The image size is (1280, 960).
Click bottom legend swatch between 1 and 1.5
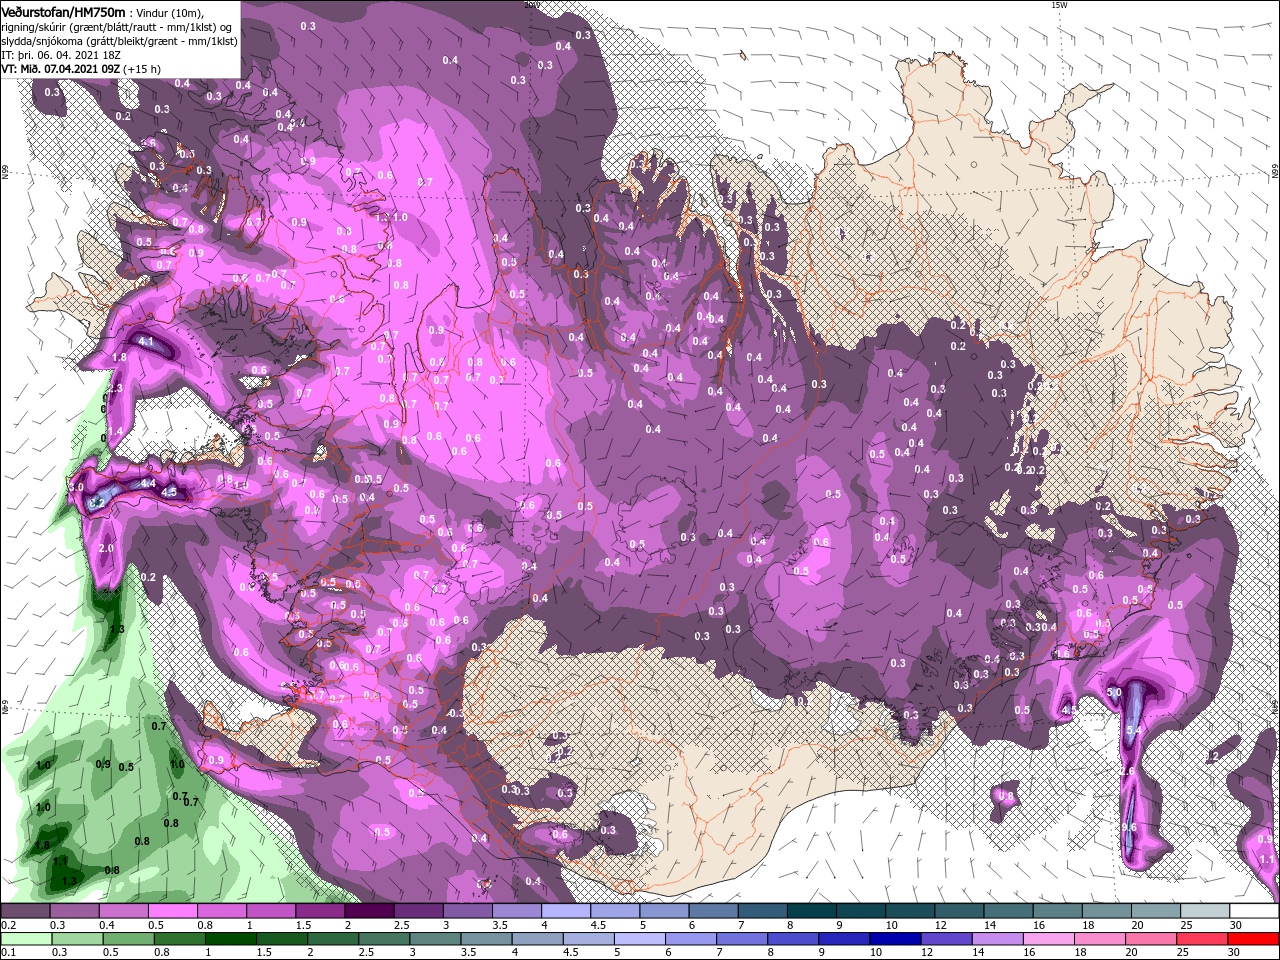pos(230,938)
